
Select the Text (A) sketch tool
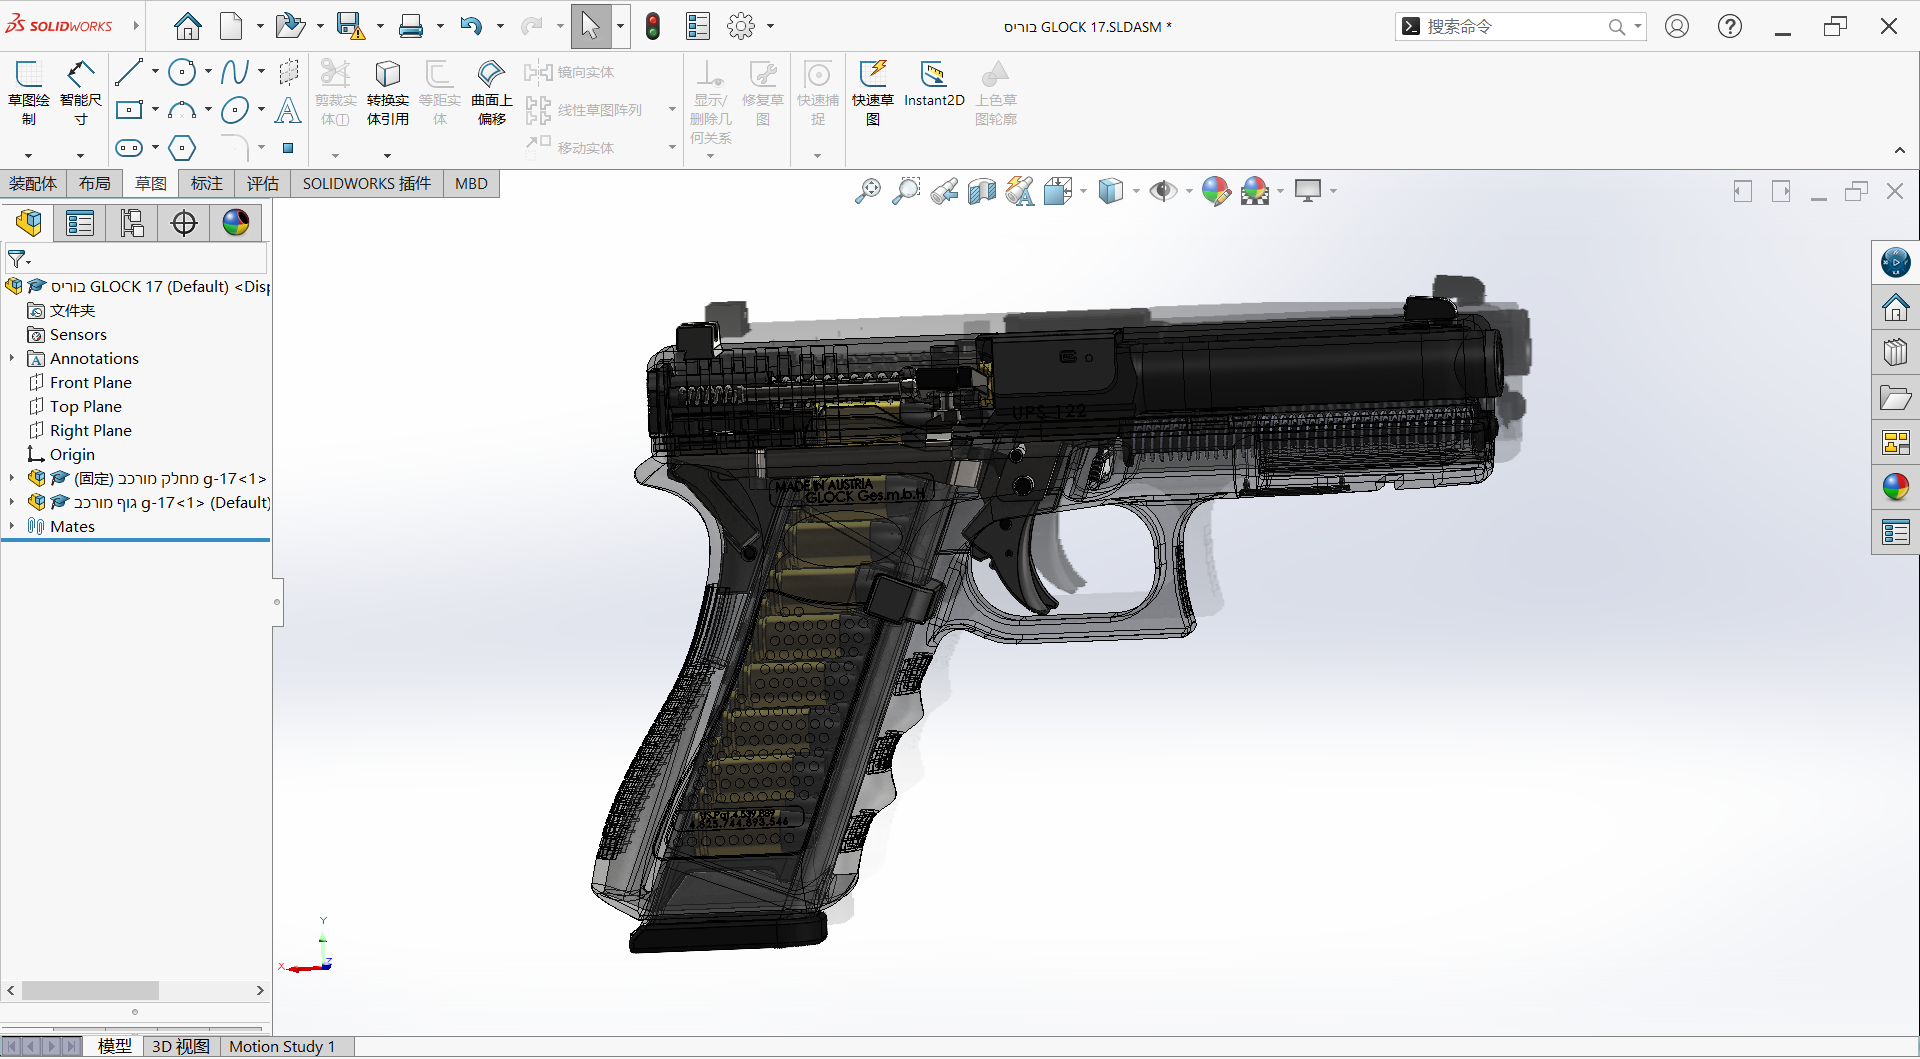(288, 109)
